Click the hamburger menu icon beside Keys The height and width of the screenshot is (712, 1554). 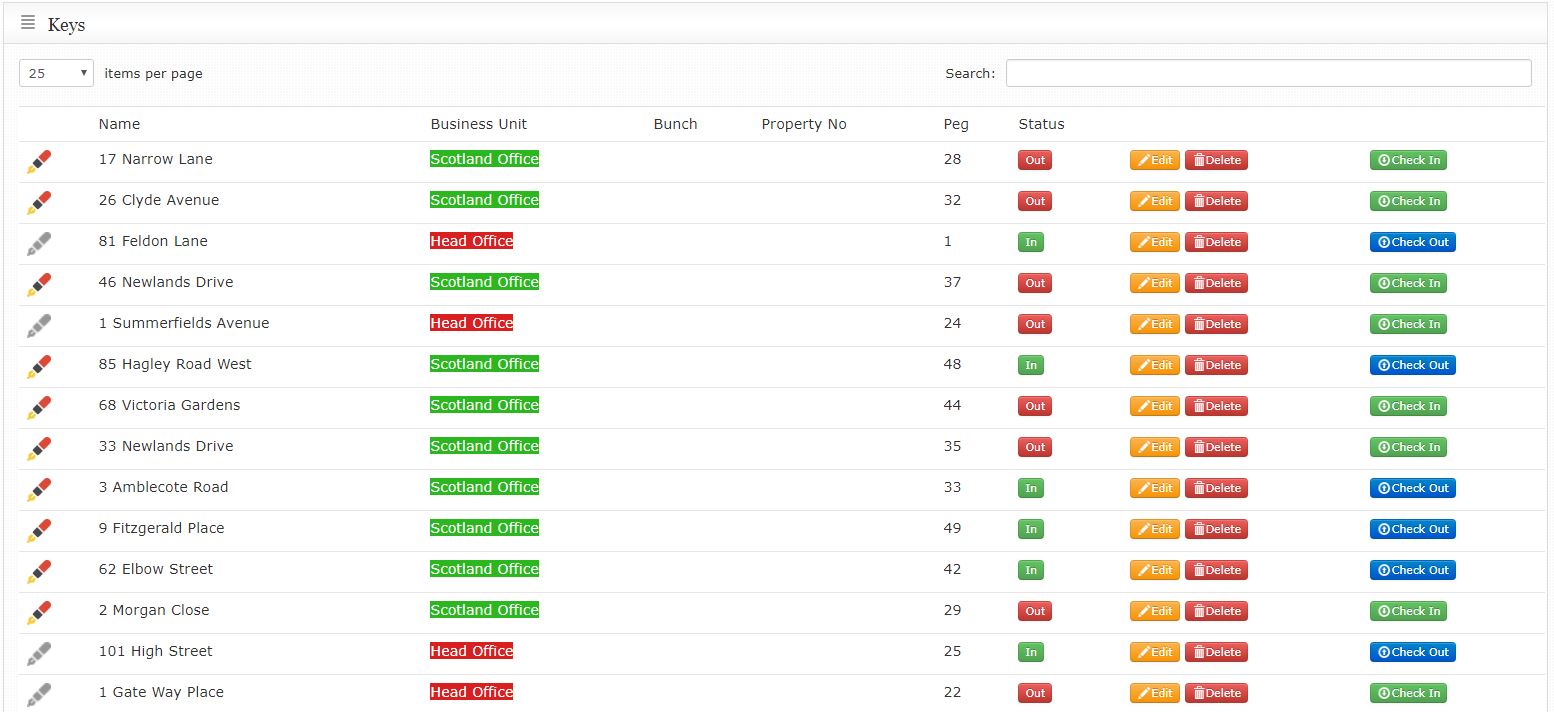point(28,23)
